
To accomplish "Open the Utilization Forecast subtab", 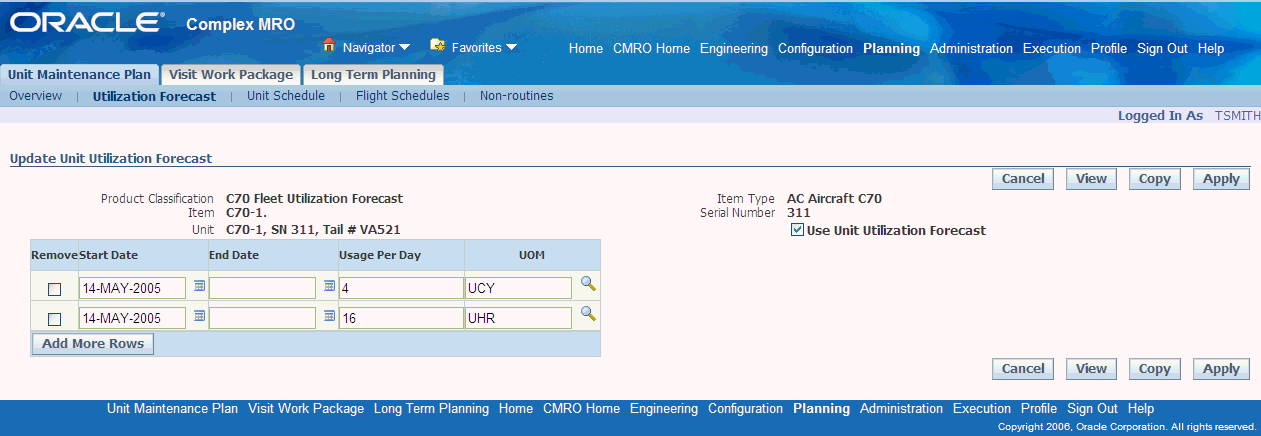I will [x=154, y=97].
